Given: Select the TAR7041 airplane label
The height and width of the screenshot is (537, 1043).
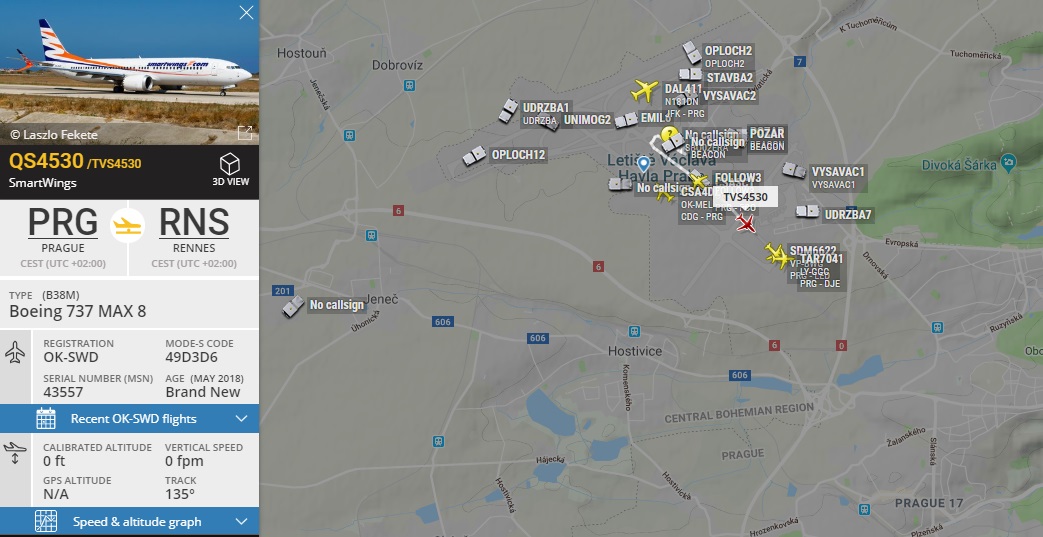Looking at the screenshot, I should pyautogui.click(x=821, y=258).
